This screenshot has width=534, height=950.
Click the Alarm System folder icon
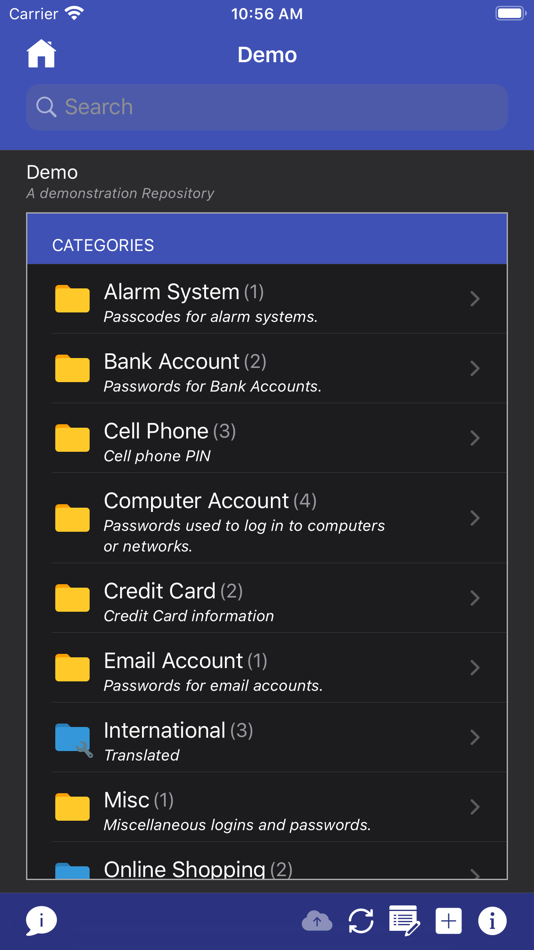(x=72, y=299)
